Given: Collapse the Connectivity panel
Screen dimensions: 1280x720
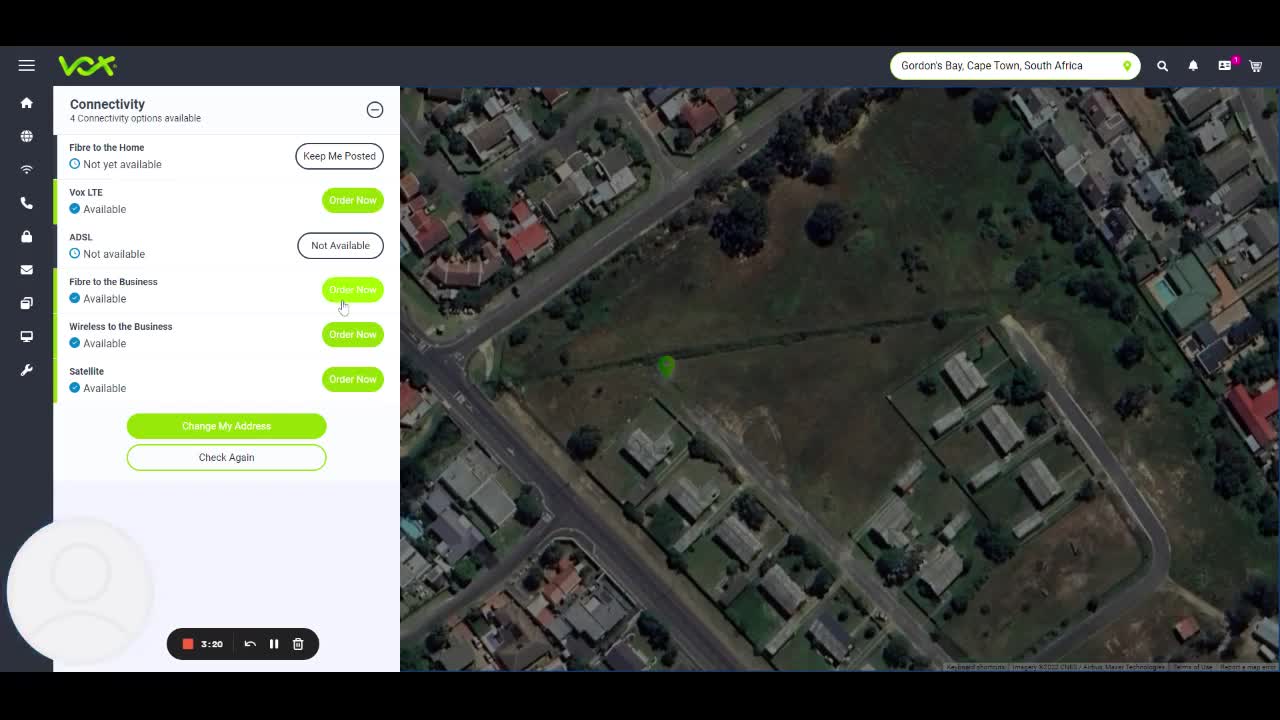Looking at the screenshot, I should [x=375, y=110].
